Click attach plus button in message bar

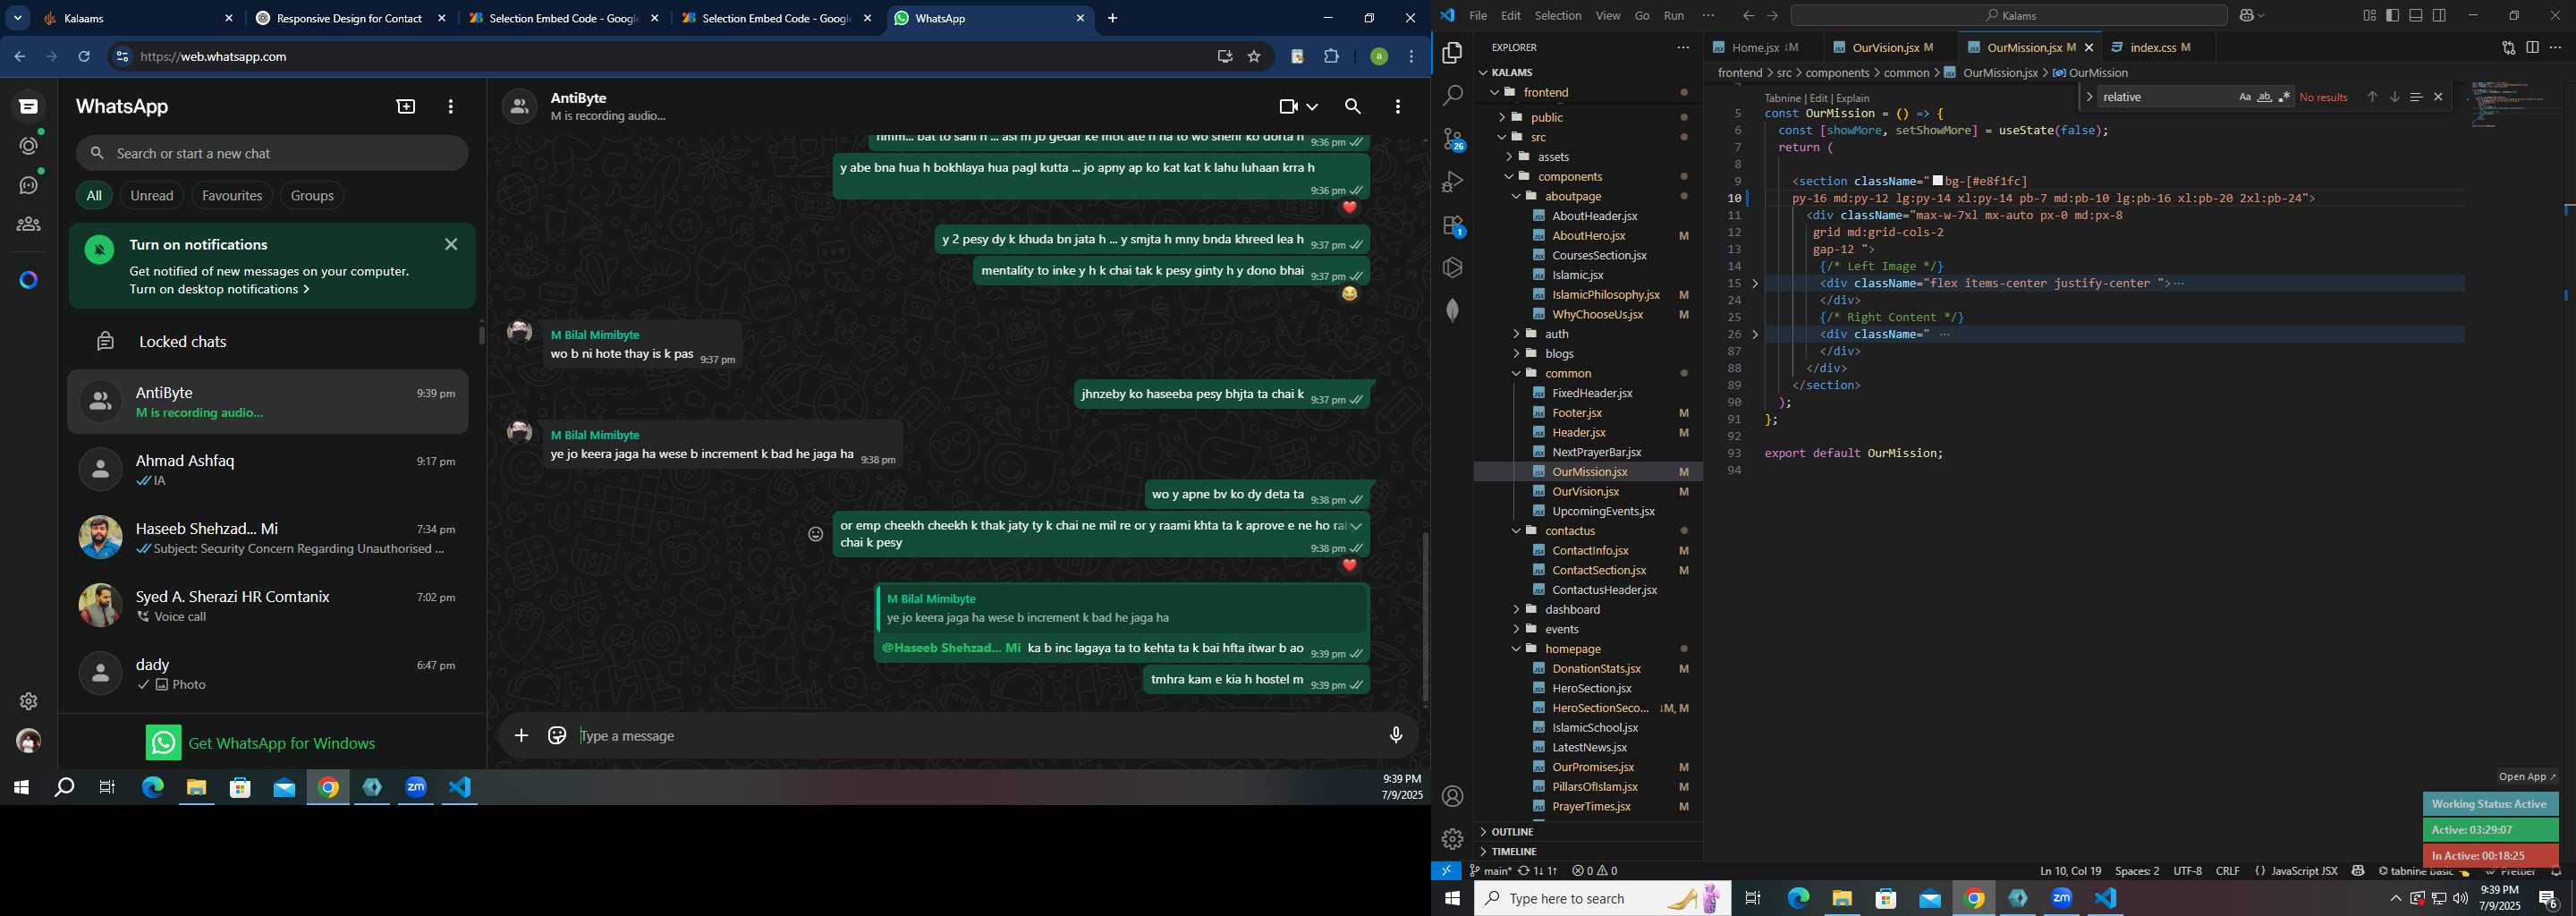coord(521,736)
